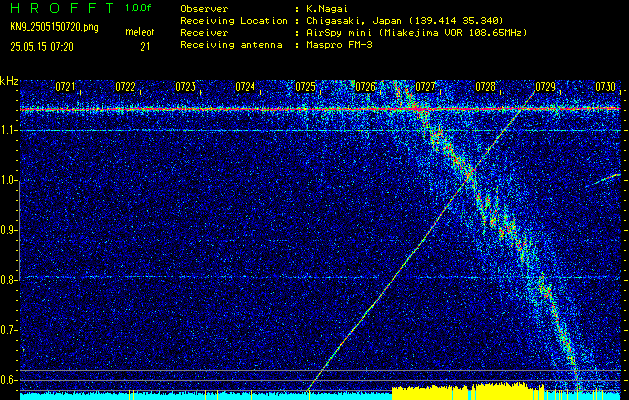Click the 1.1 kHz axis label

coord(7,130)
